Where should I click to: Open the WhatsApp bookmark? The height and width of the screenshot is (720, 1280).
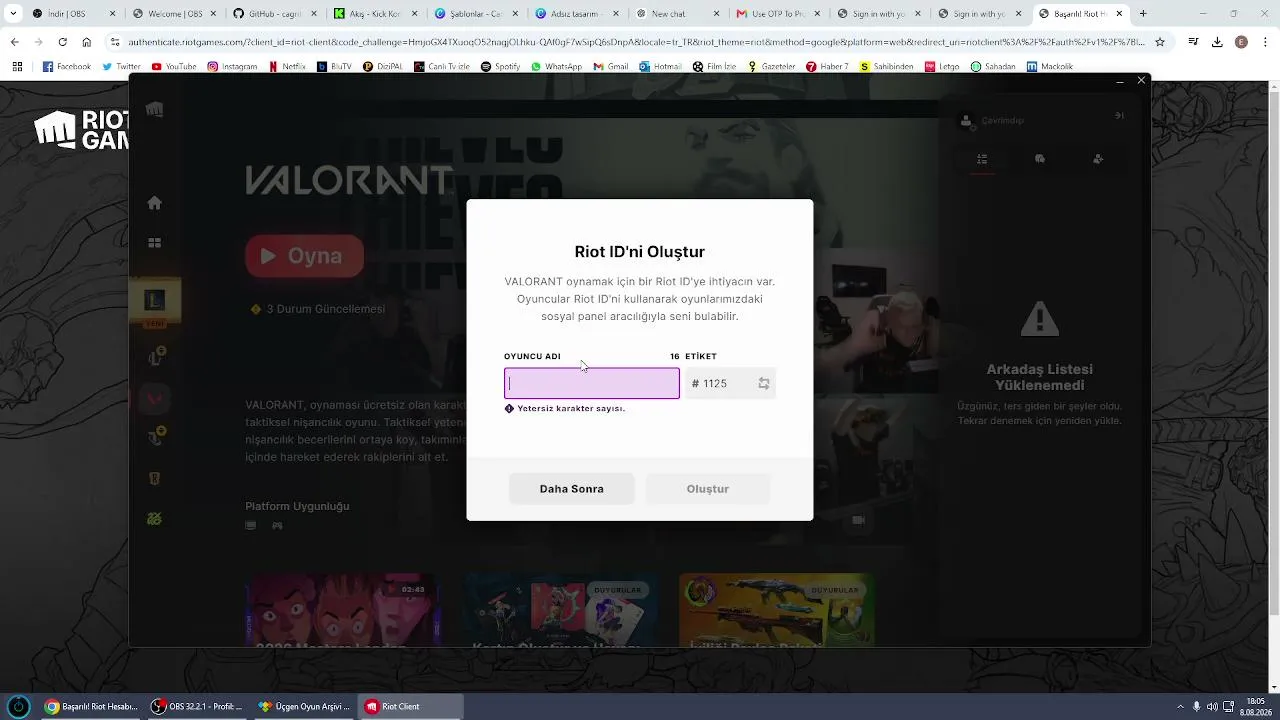557,67
